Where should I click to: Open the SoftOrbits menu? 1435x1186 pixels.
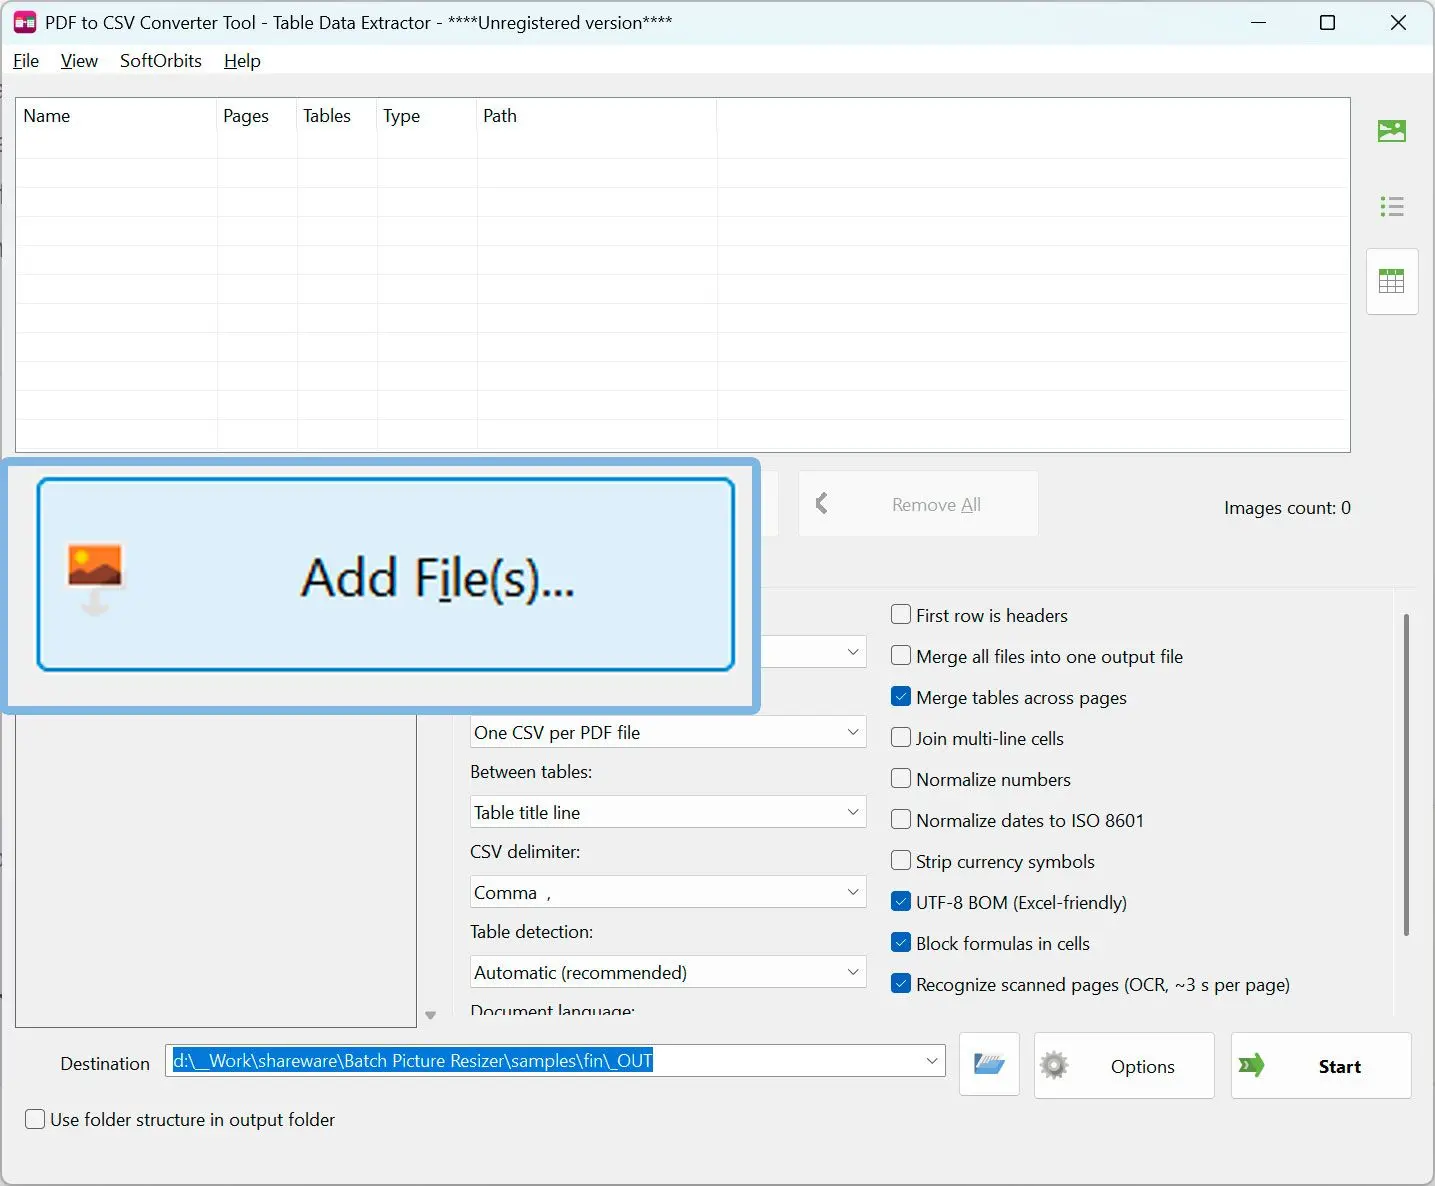point(161,61)
